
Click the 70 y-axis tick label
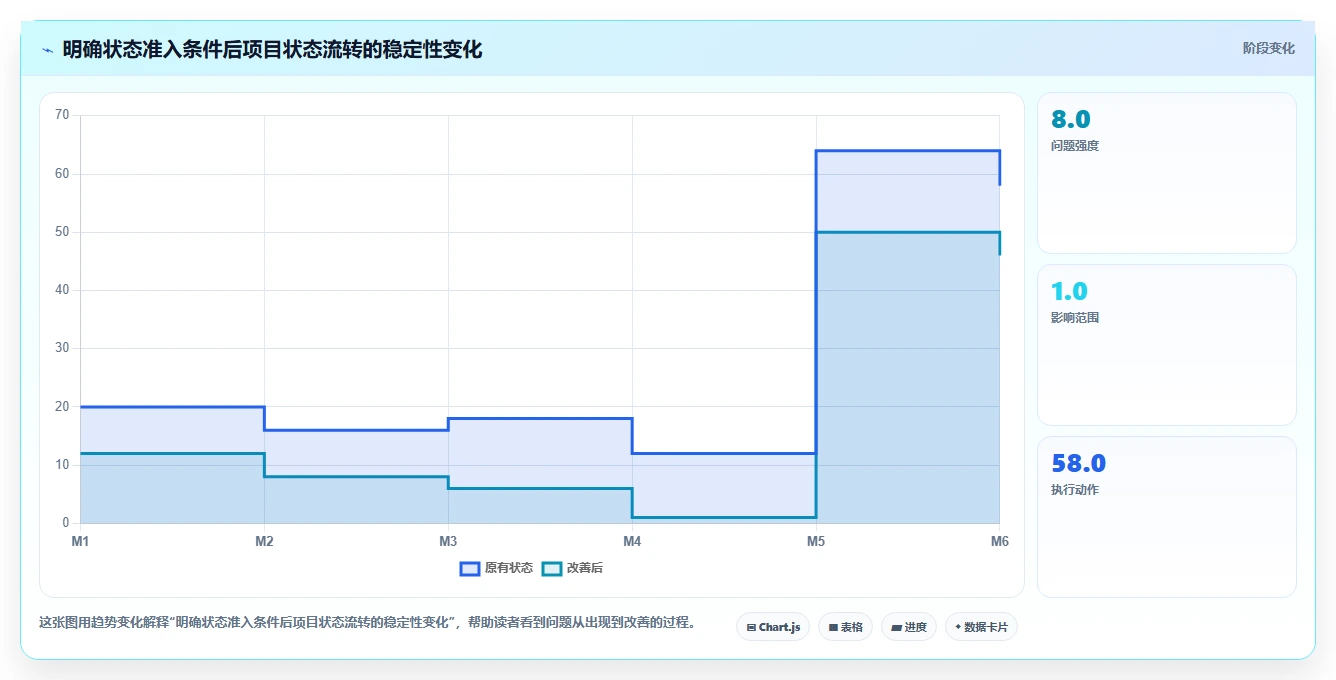coord(62,115)
